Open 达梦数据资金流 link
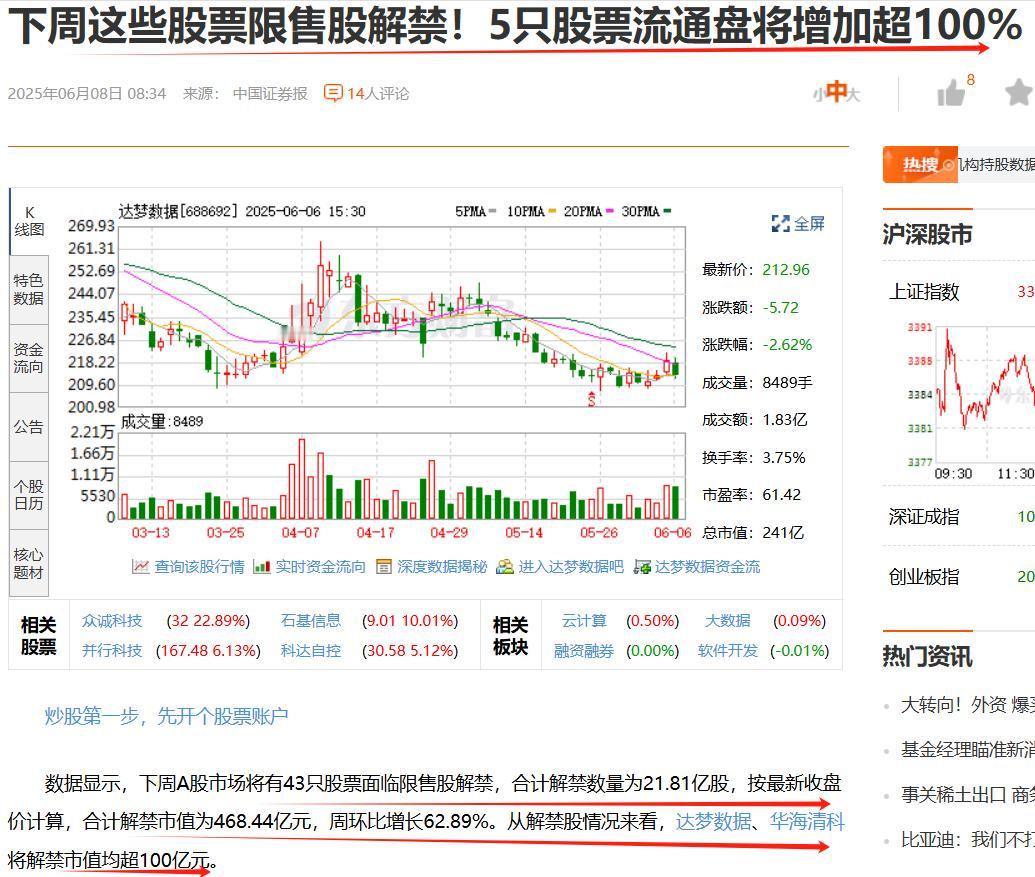This screenshot has width=1035, height=877. [708, 567]
